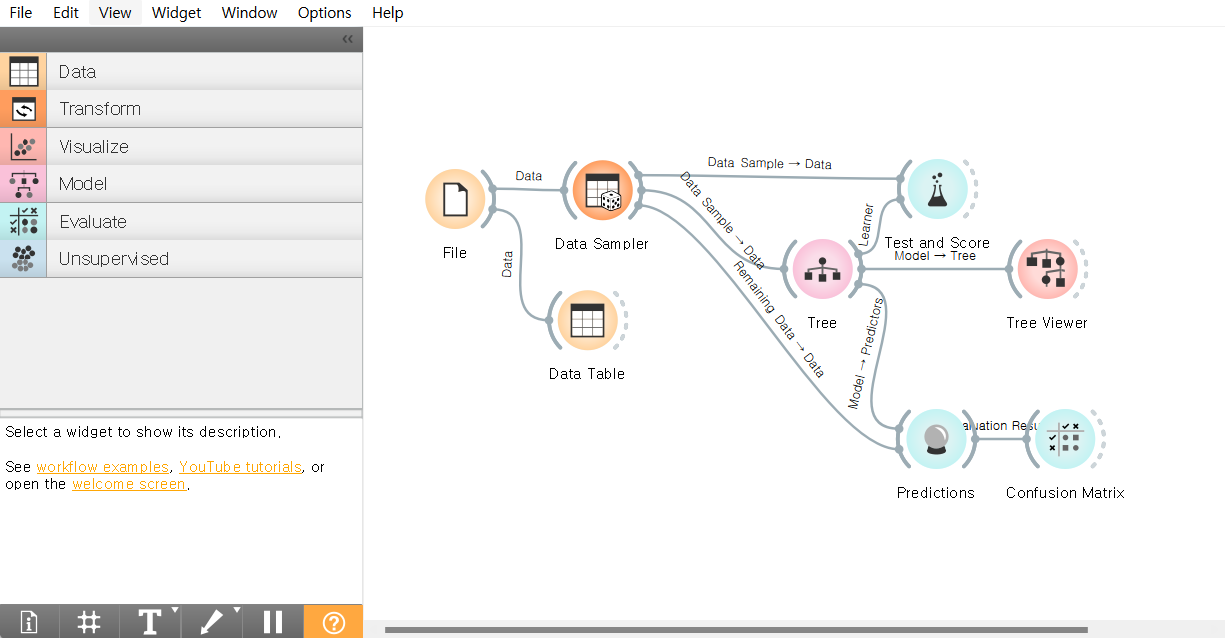Image resolution: width=1225 pixels, height=638 pixels.
Task: Open the Widget menu
Action: coord(176,13)
